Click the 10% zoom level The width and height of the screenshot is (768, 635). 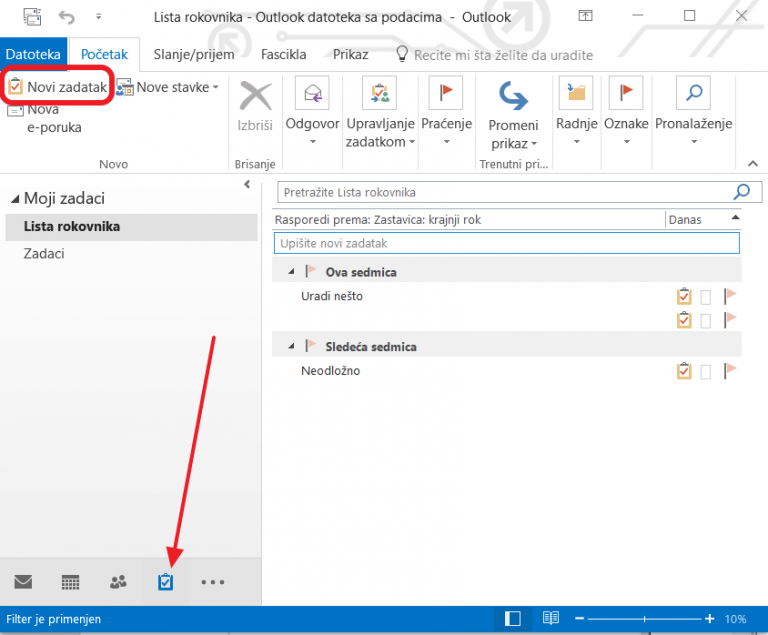(x=736, y=619)
